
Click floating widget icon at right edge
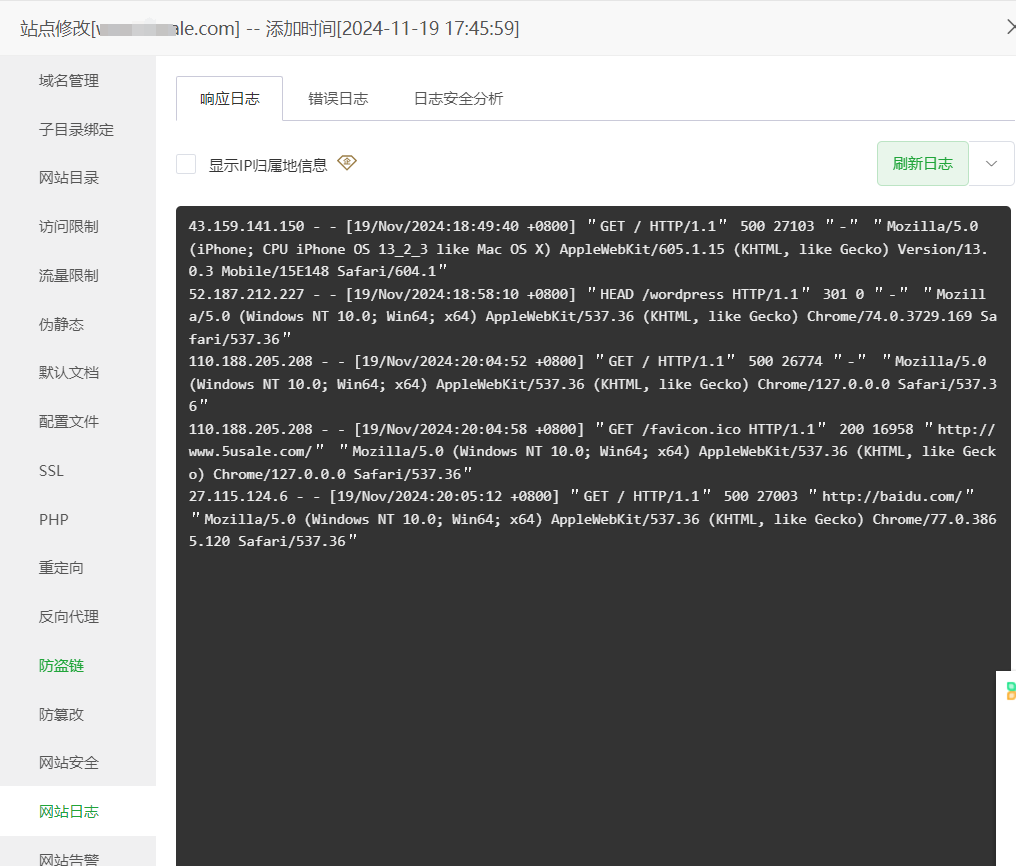tap(1010, 691)
